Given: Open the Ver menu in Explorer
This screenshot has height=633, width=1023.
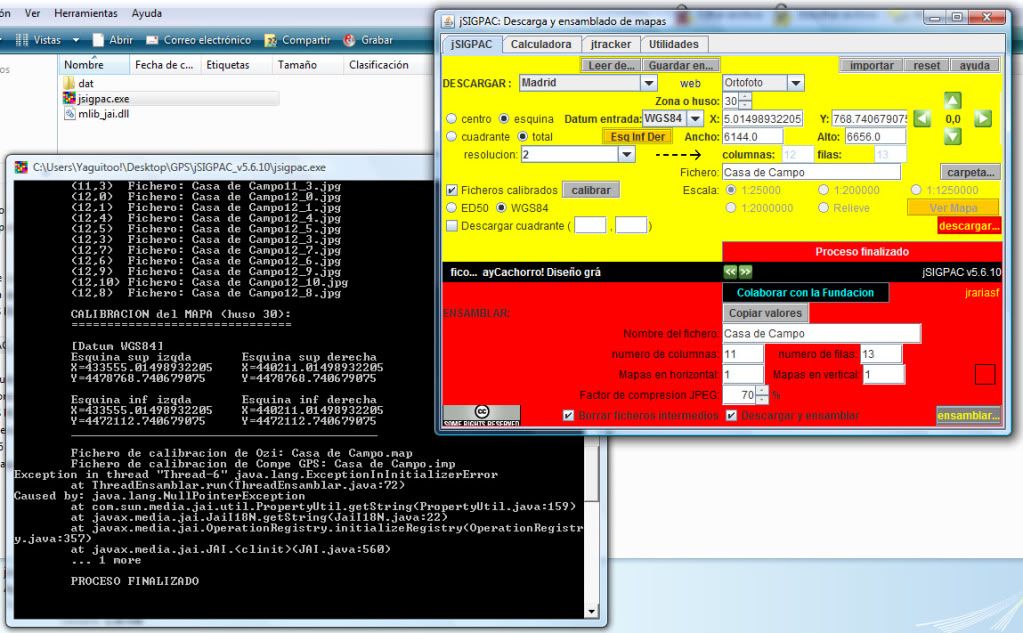Looking at the screenshot, I should [x=32, y=13].
